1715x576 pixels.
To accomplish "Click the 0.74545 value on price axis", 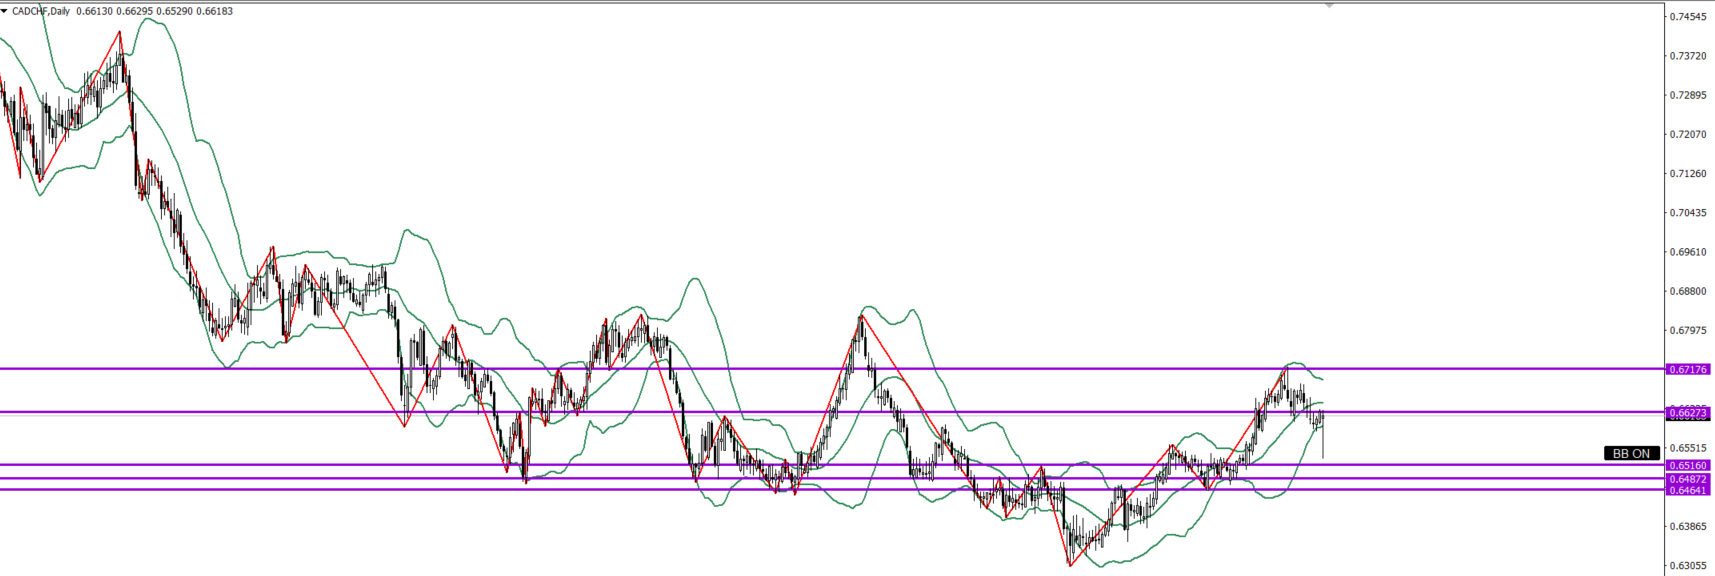I will [1688, 17].
